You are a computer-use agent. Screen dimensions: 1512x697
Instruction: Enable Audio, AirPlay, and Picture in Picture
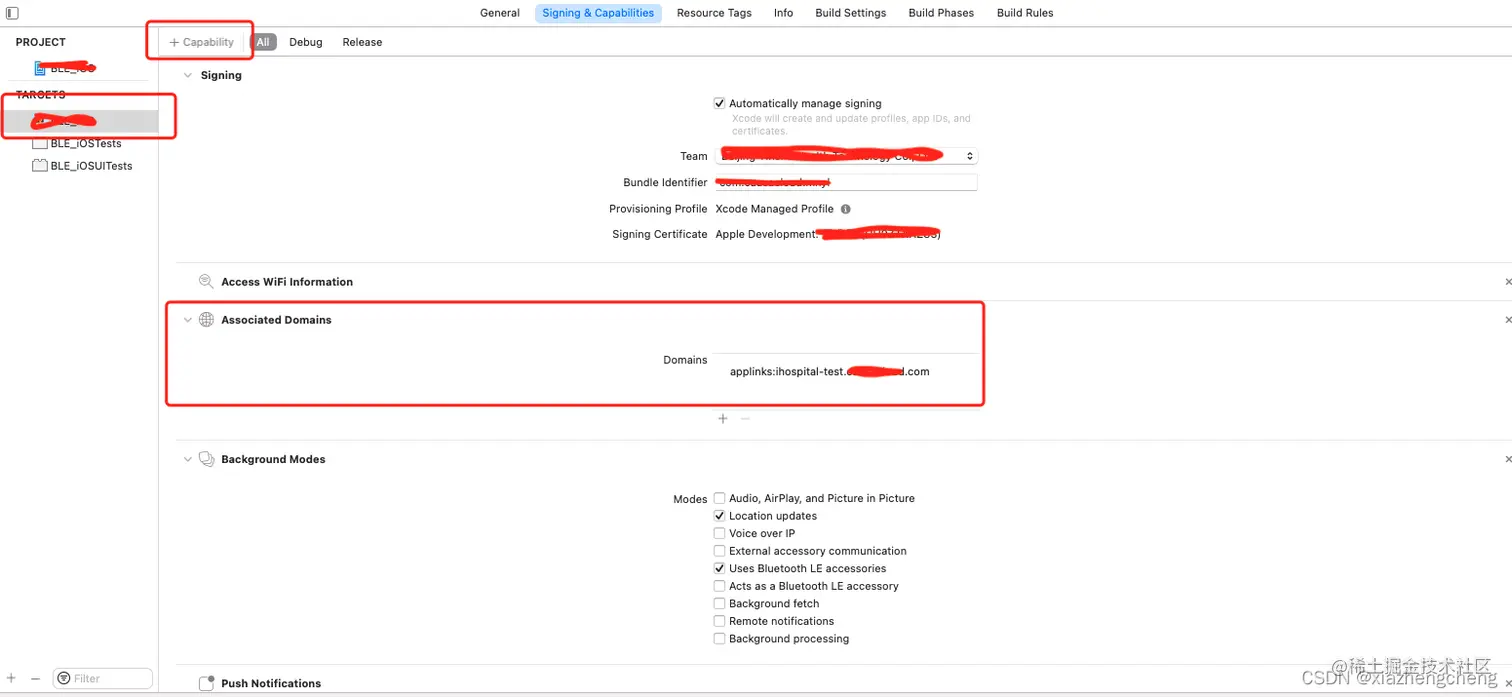tap(719, 498)
